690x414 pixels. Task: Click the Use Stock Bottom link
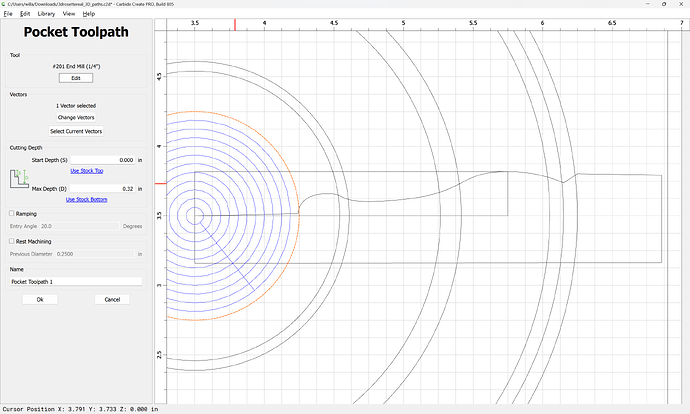[x=86, y=199]
